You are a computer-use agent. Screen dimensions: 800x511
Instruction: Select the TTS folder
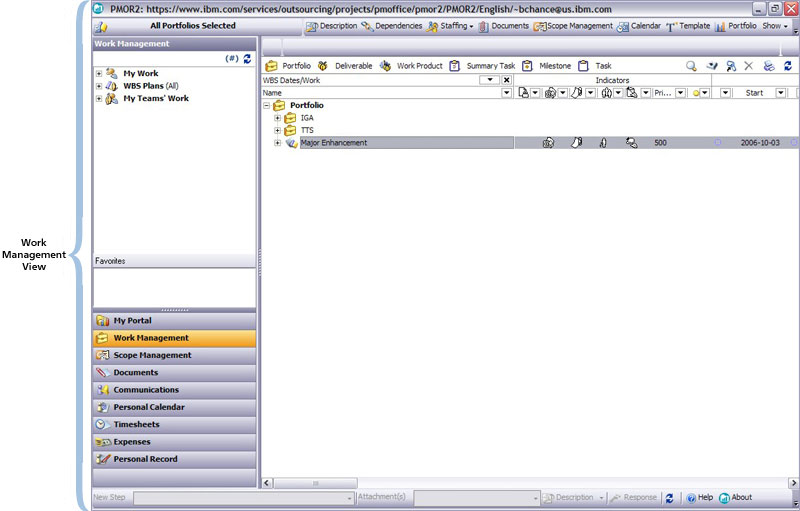click(307, 131)
